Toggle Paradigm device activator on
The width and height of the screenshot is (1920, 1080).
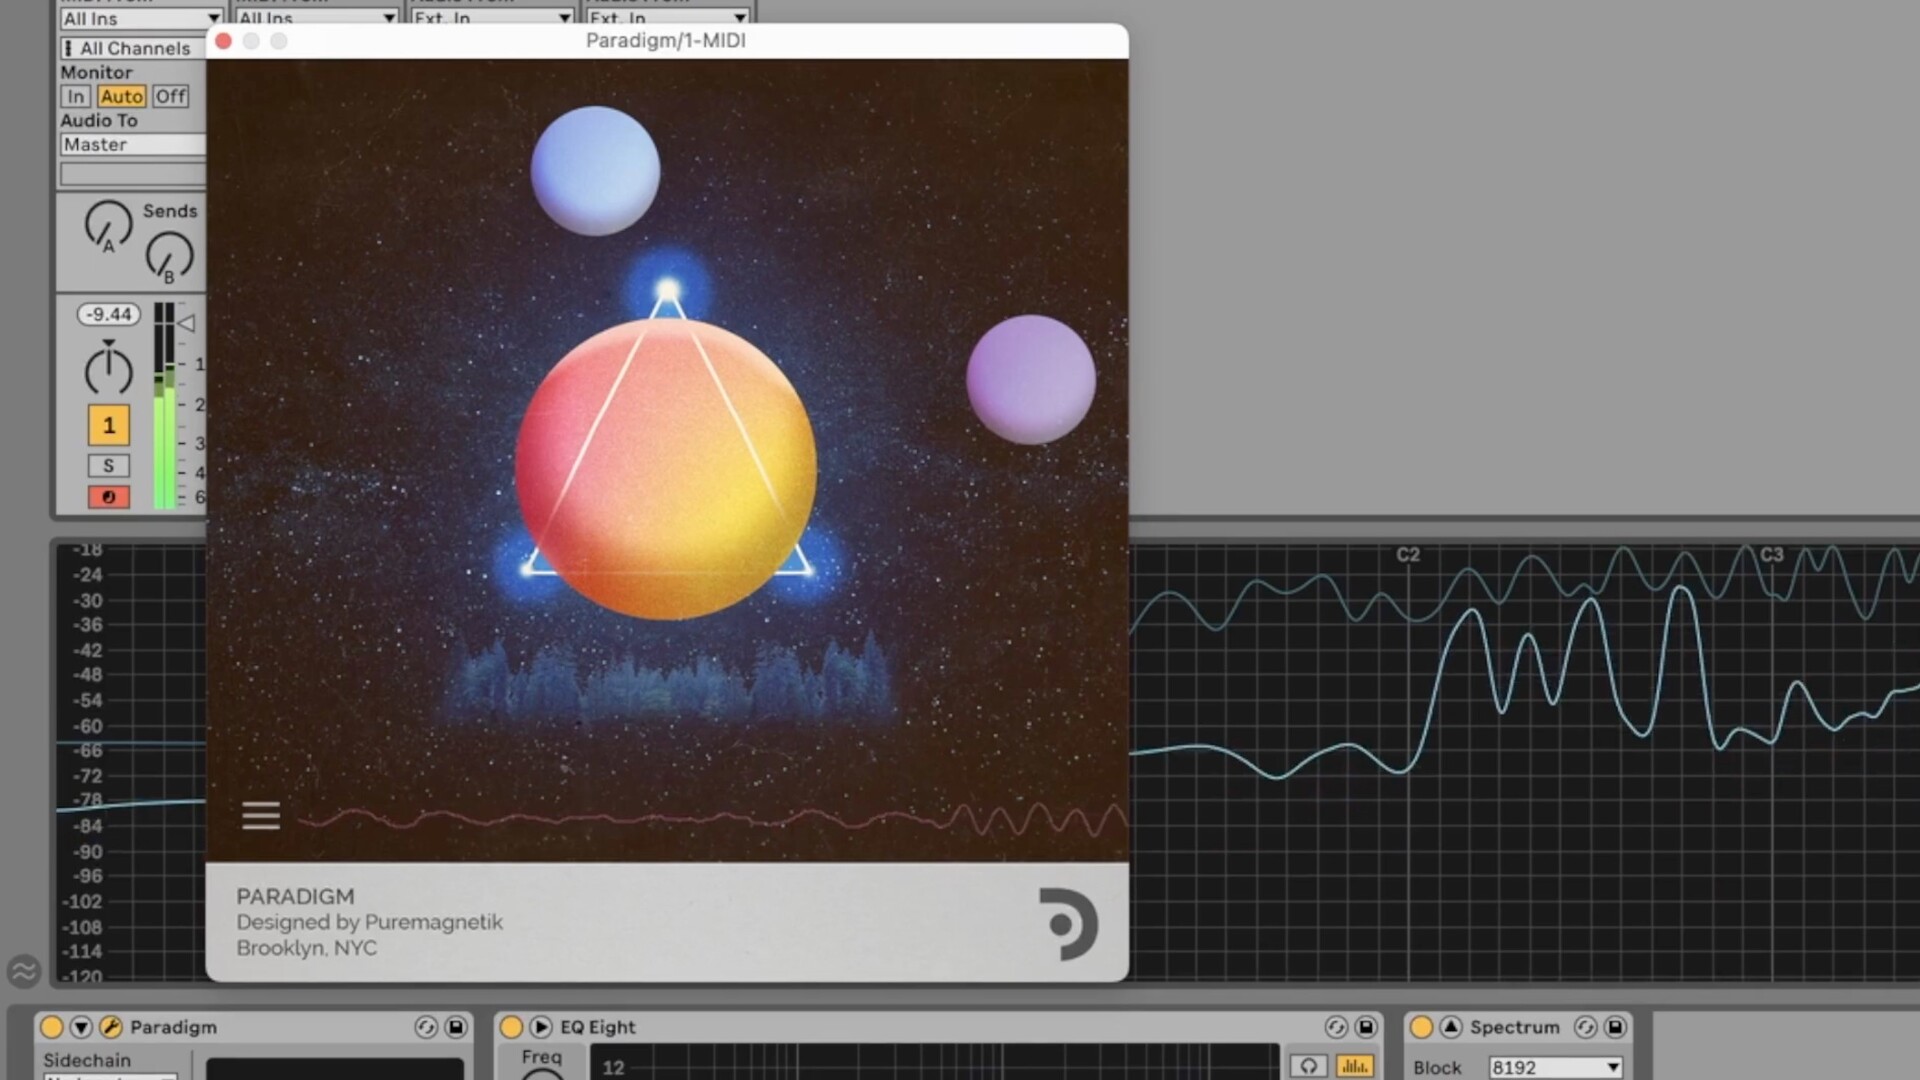52,1027
